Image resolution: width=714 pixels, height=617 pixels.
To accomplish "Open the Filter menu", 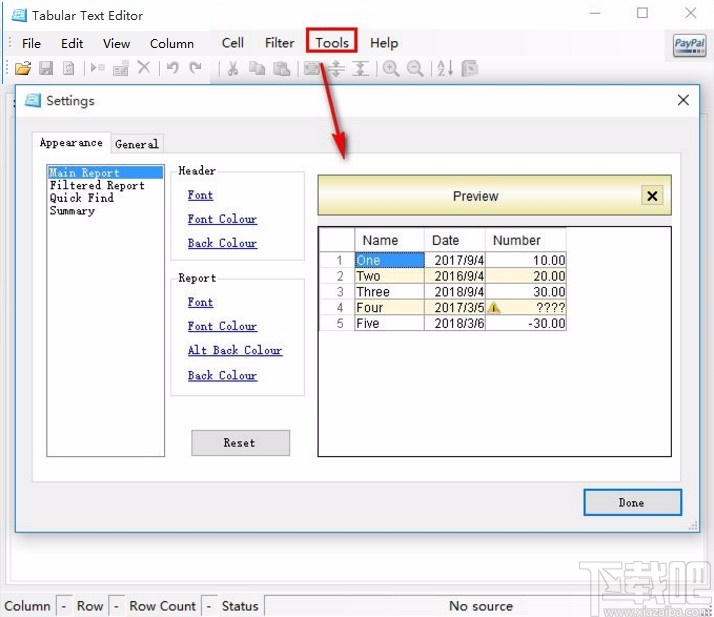I will pyautogui.click(x=280, y=43).
